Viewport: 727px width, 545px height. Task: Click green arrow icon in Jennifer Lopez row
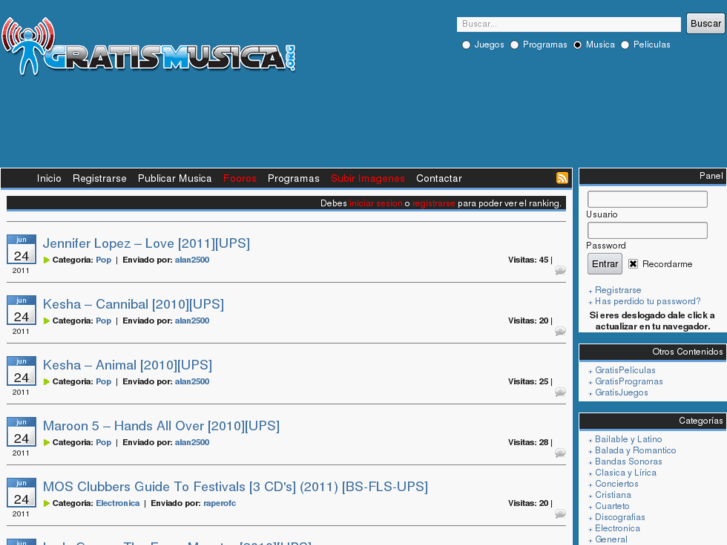(x=46, y=260)
